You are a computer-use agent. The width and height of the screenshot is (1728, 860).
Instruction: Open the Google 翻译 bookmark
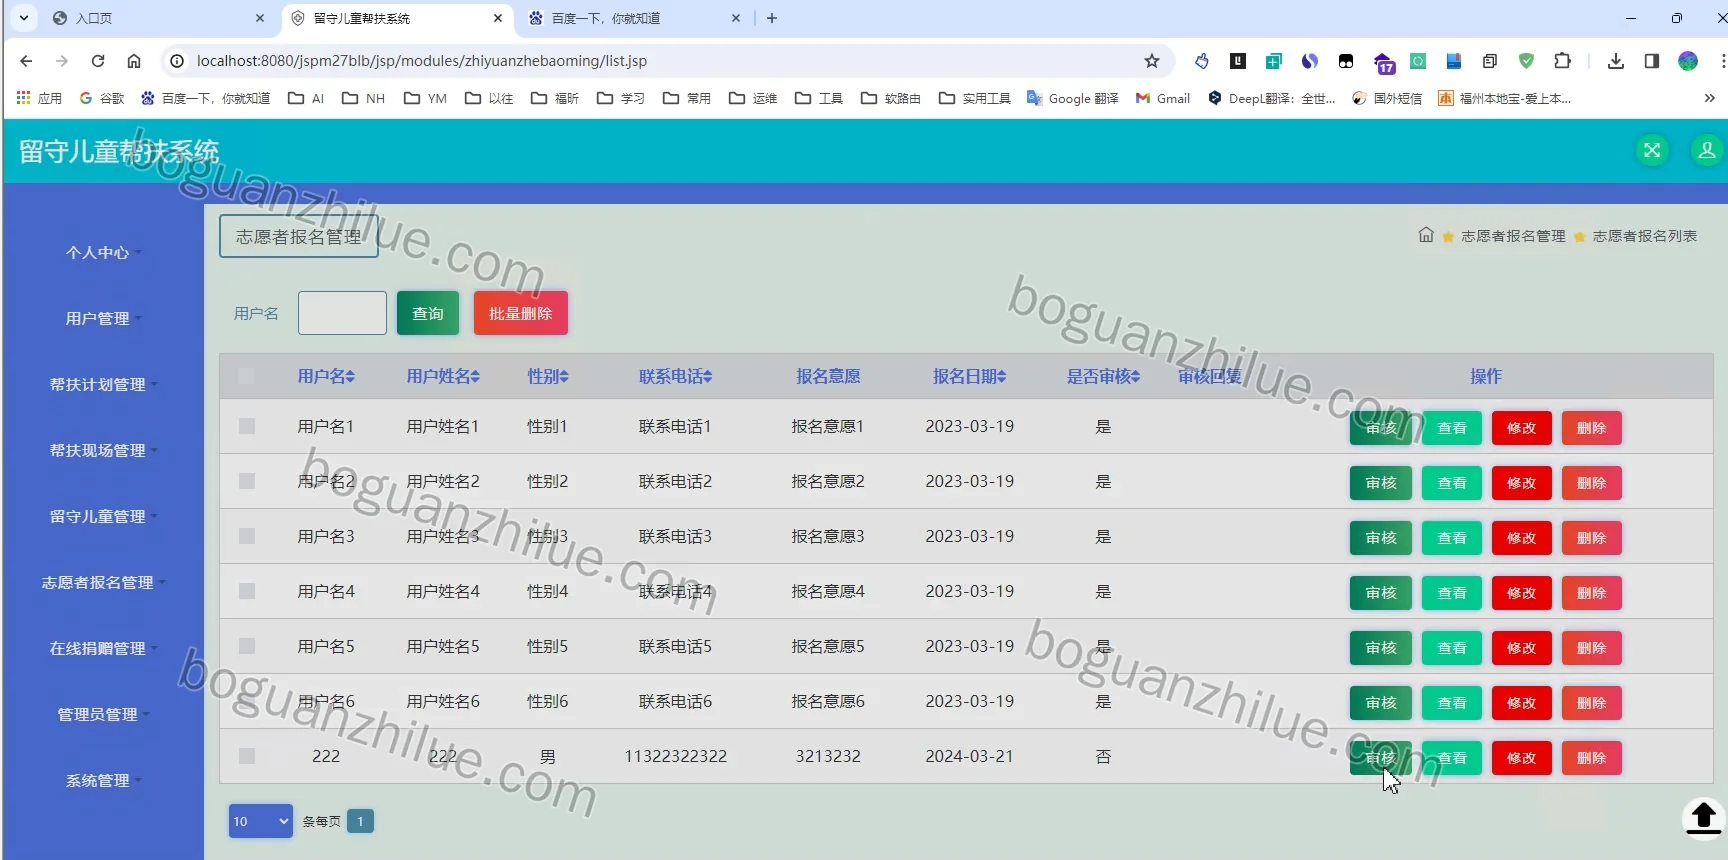(1073, 98)
